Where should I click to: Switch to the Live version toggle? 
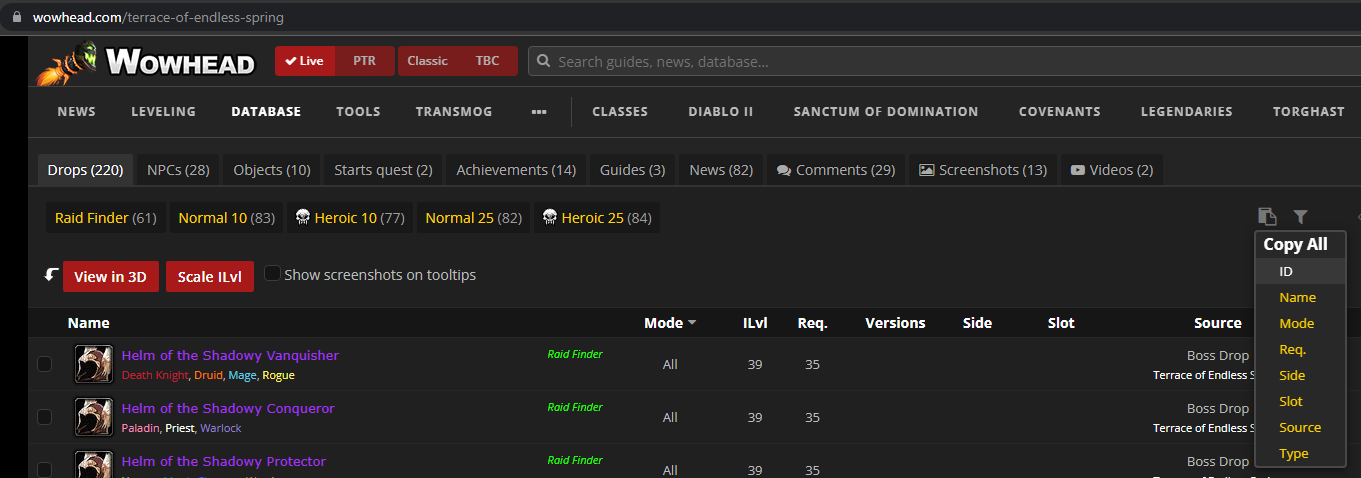coord(305,61)
